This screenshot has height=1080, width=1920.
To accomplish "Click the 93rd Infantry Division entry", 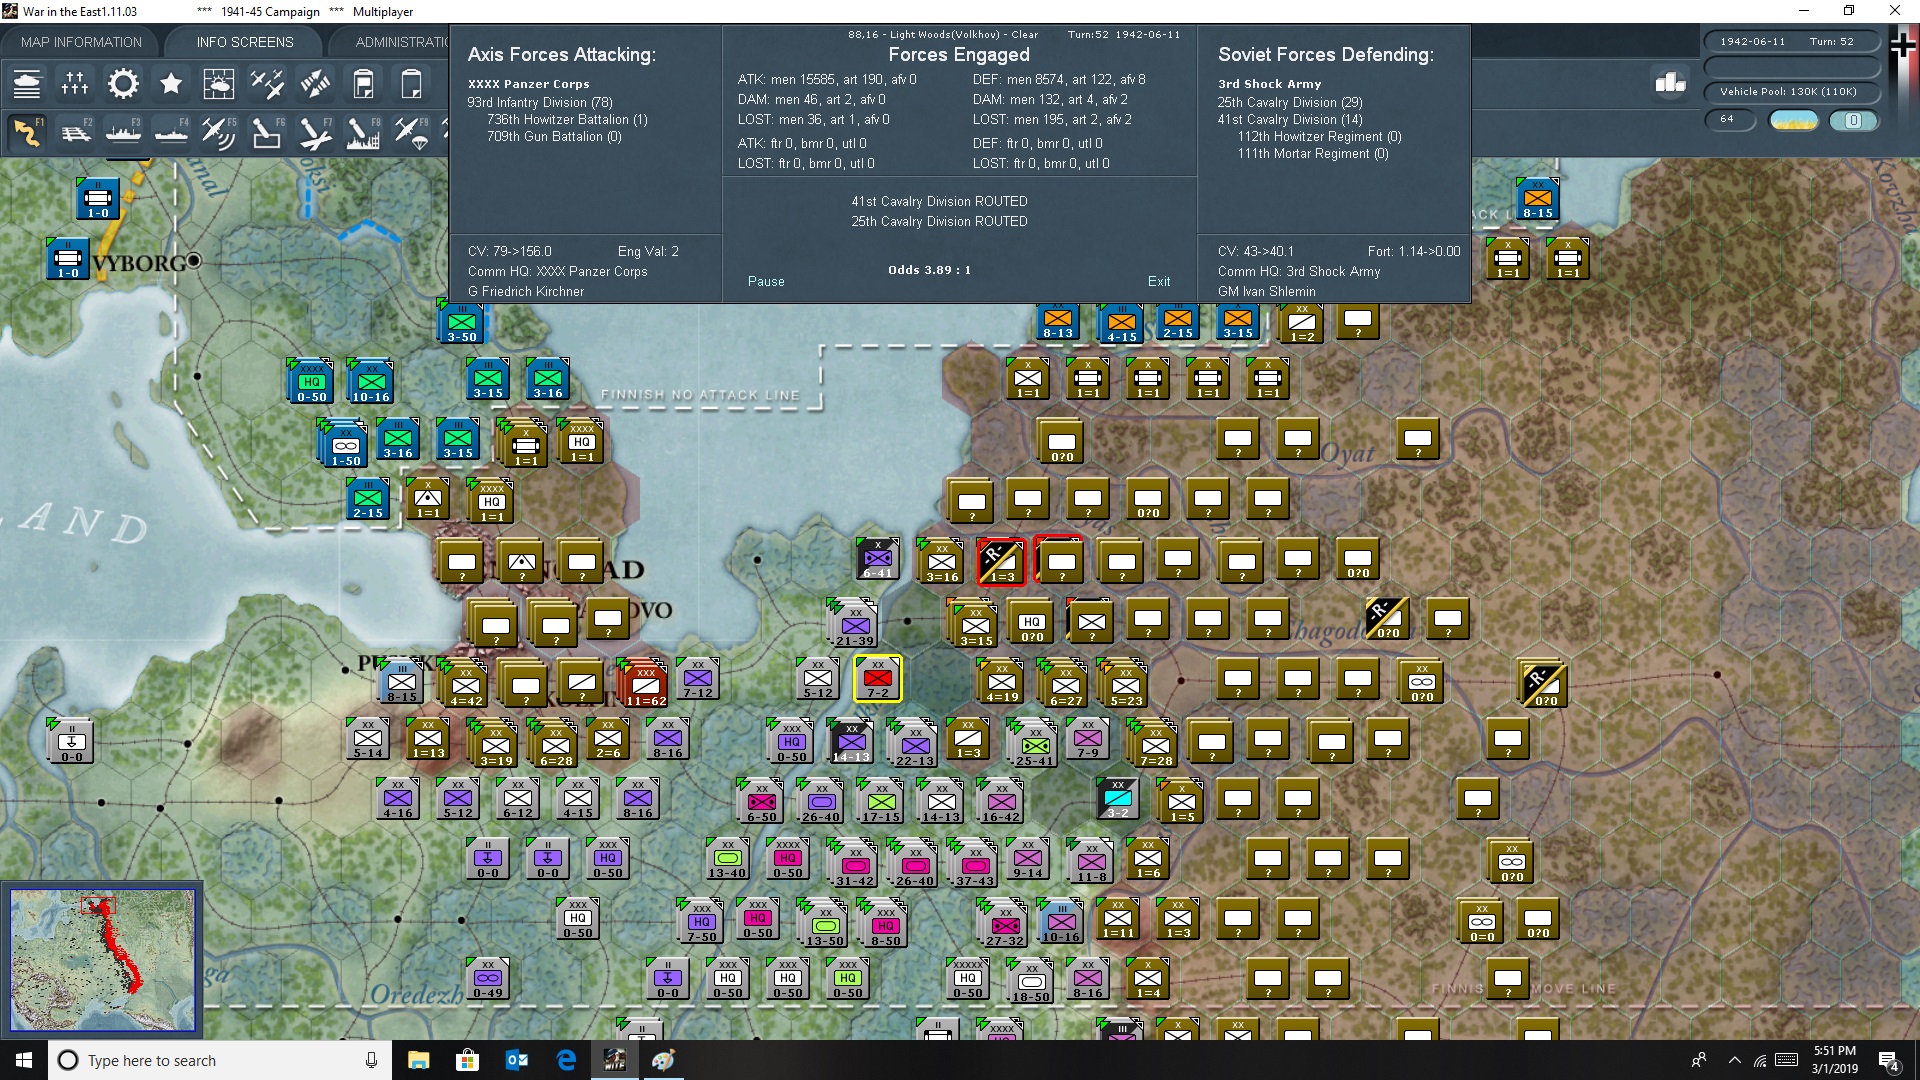I will (x=540, y=102).
